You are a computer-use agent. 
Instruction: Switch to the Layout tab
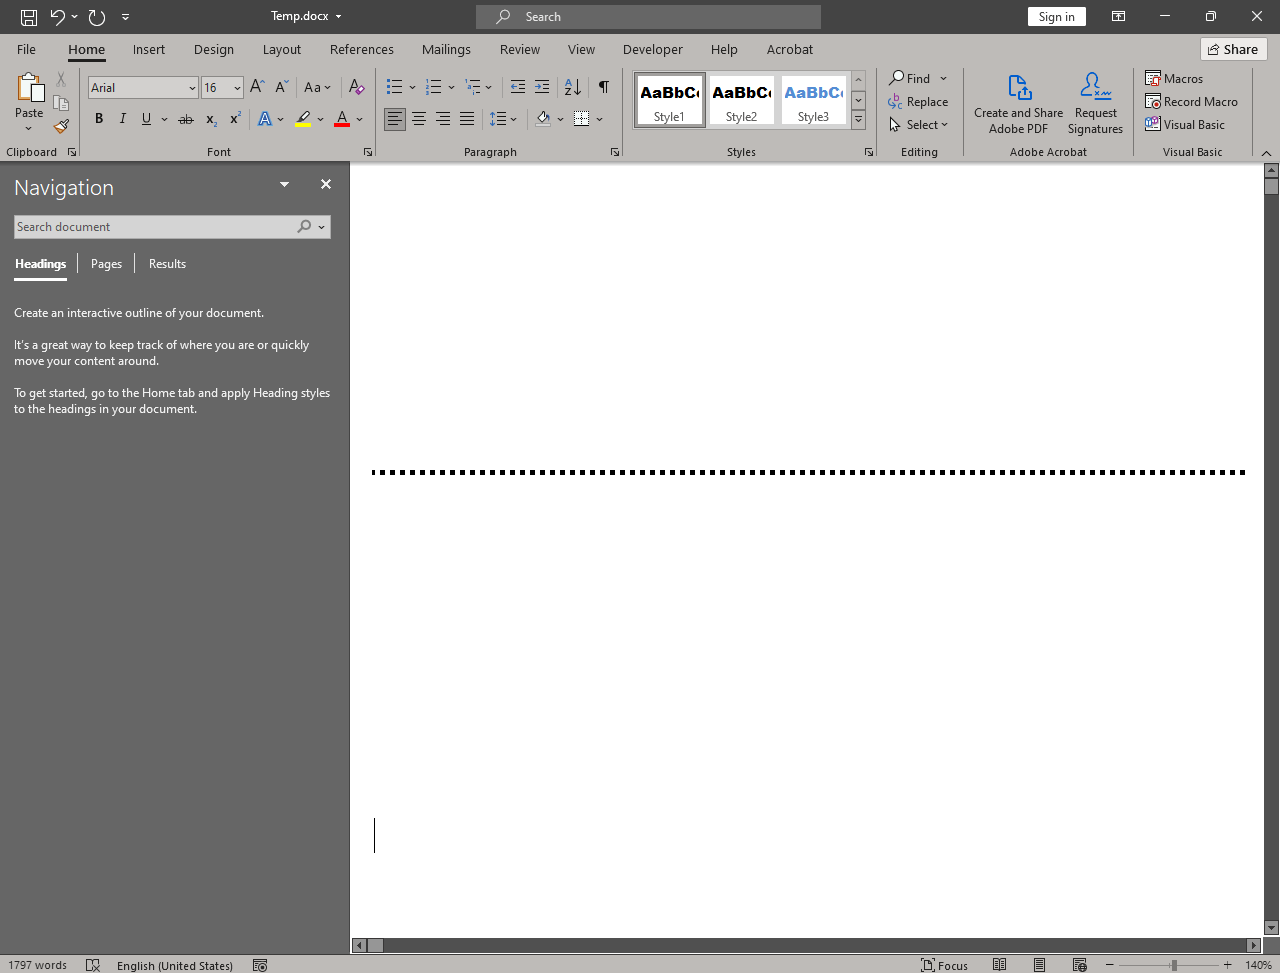click(x=282, y=49)
